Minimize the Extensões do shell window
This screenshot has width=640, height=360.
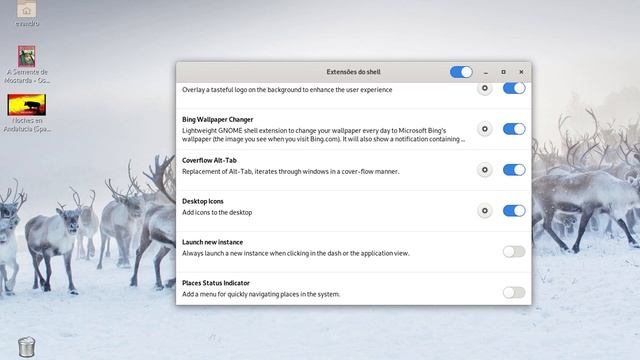pos(486,72)
